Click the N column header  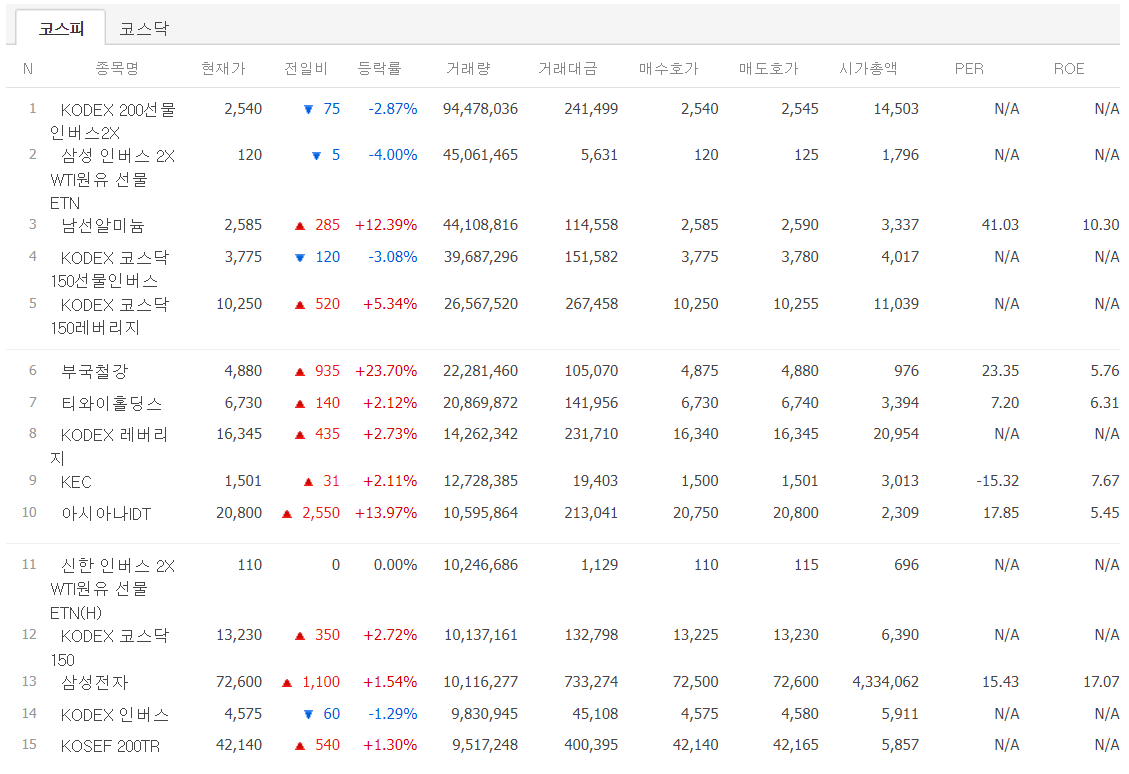[x=28, y=68]
